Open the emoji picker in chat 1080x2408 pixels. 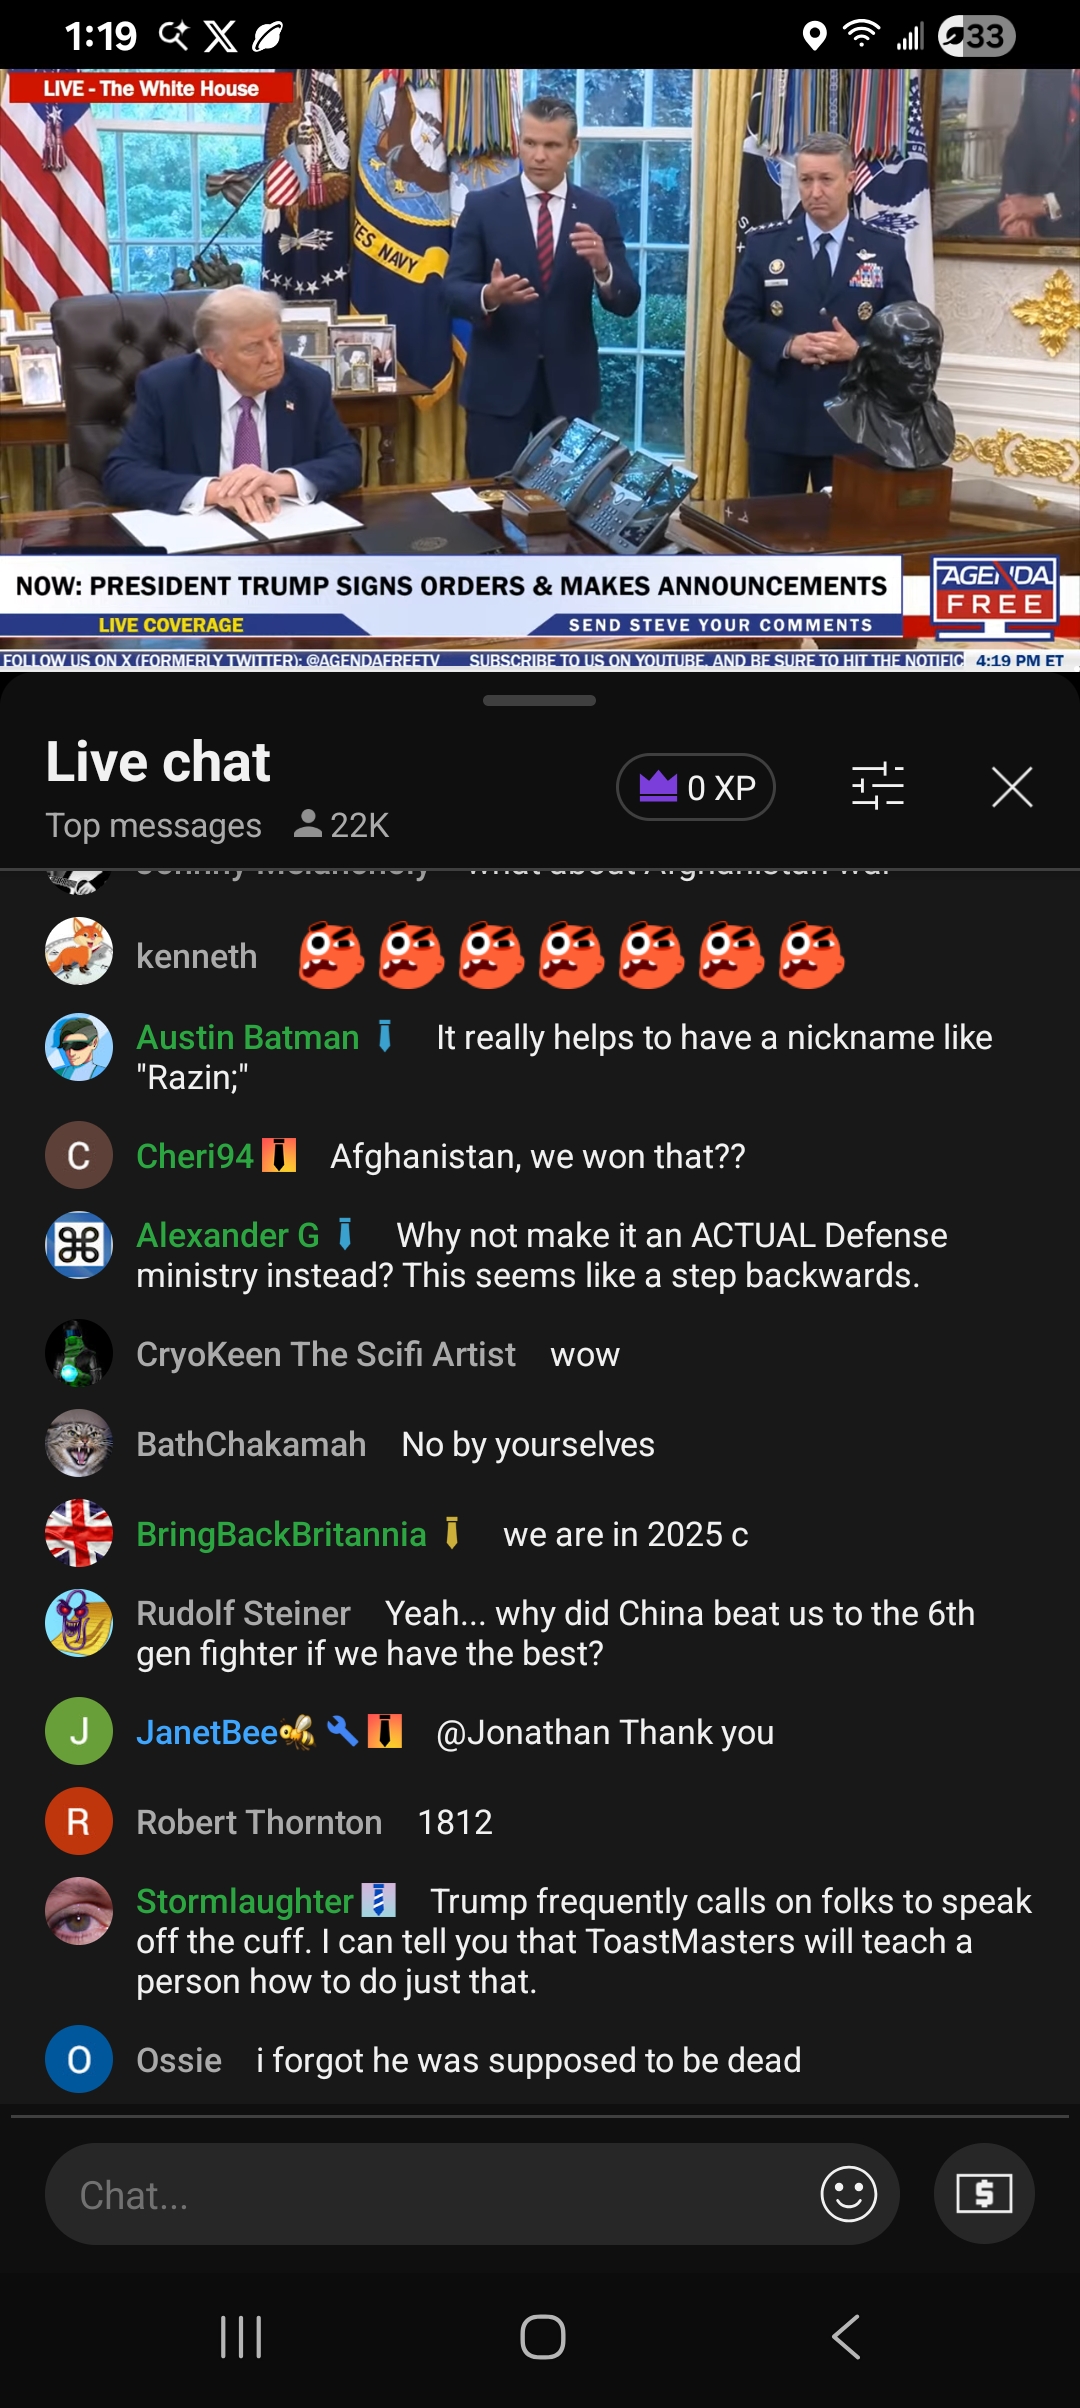848,2194
